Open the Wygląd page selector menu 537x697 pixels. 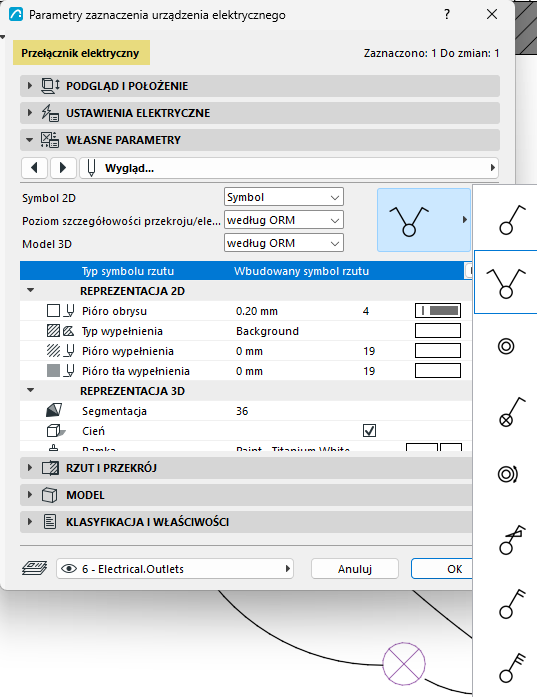pyautogui.click(x=289, y=168)
